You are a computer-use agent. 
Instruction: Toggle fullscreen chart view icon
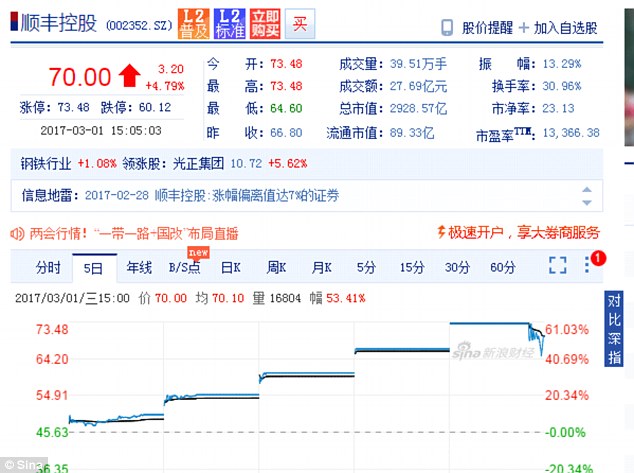pos(557,266)
